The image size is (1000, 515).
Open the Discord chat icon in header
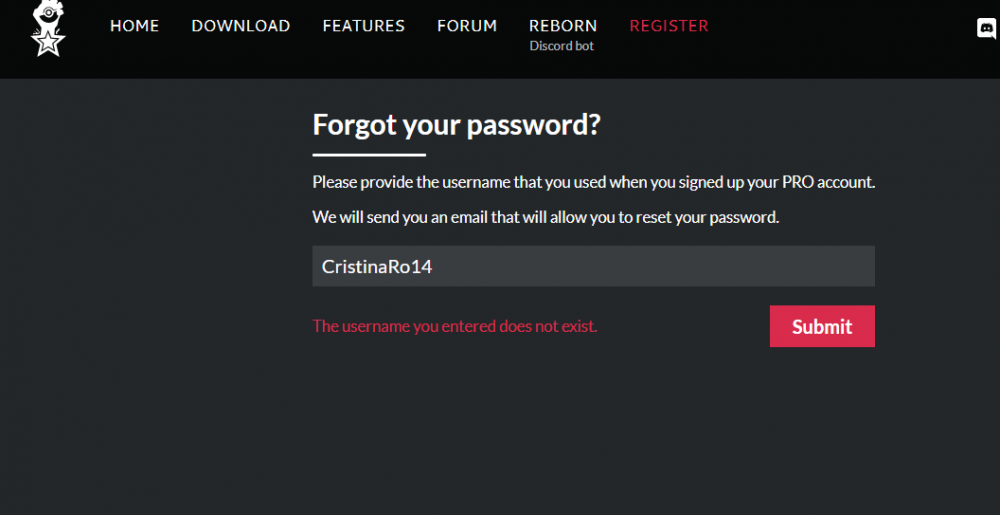(x=987, y=29)
